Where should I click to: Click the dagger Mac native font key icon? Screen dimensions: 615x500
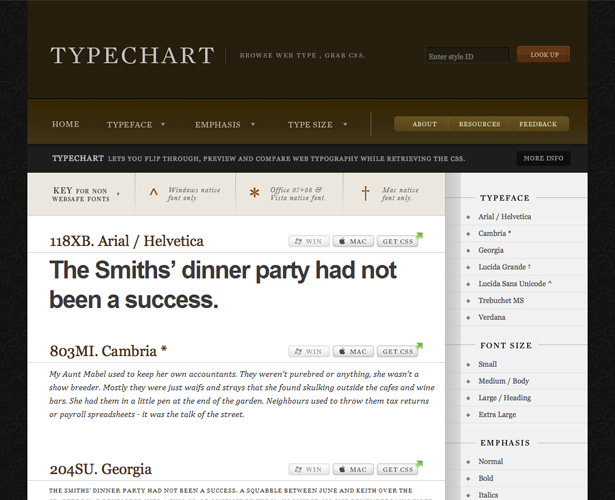pyautogui.click(x=365, y=194)
